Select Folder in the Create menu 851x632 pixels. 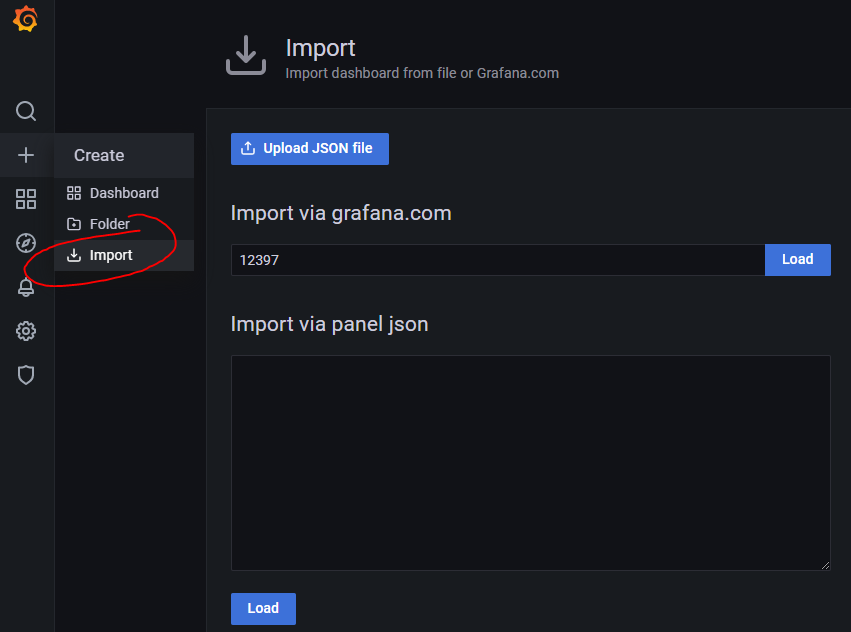[x=124, y=224]
